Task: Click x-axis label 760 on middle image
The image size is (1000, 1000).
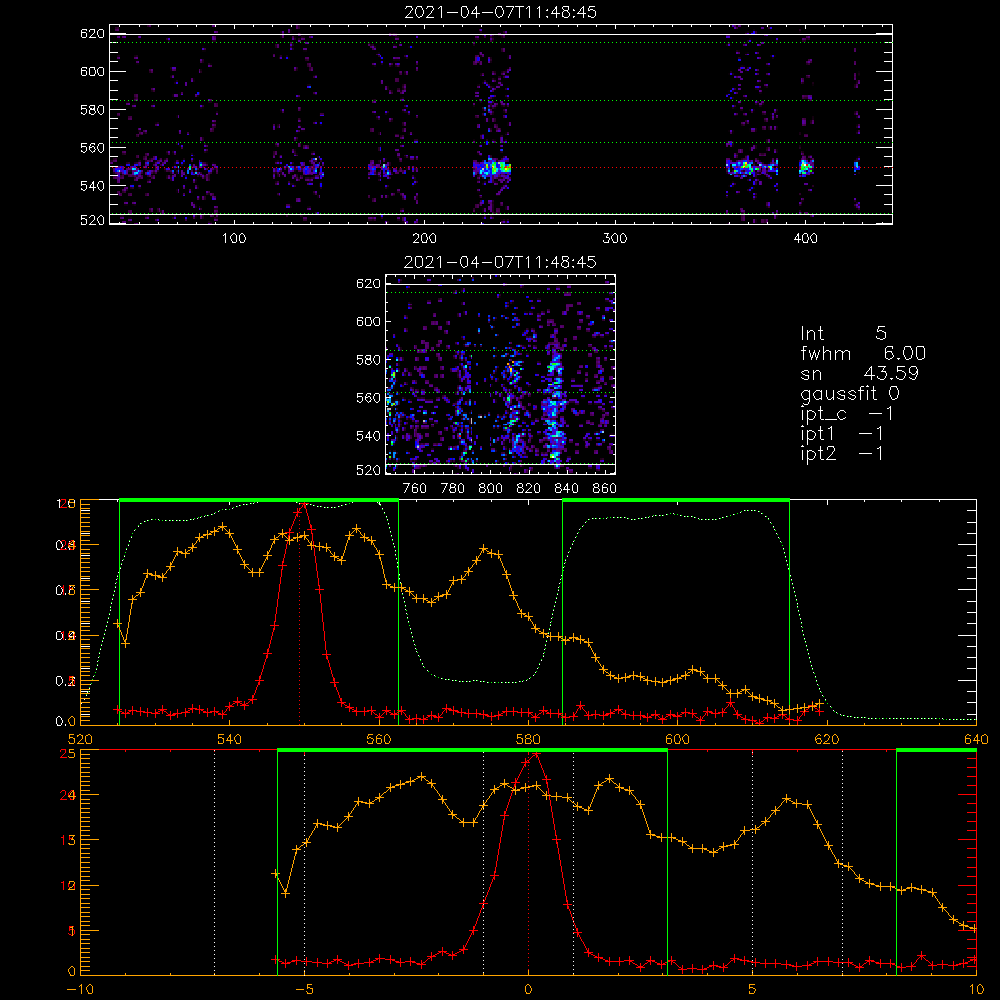Action: [x=415, y=489]
